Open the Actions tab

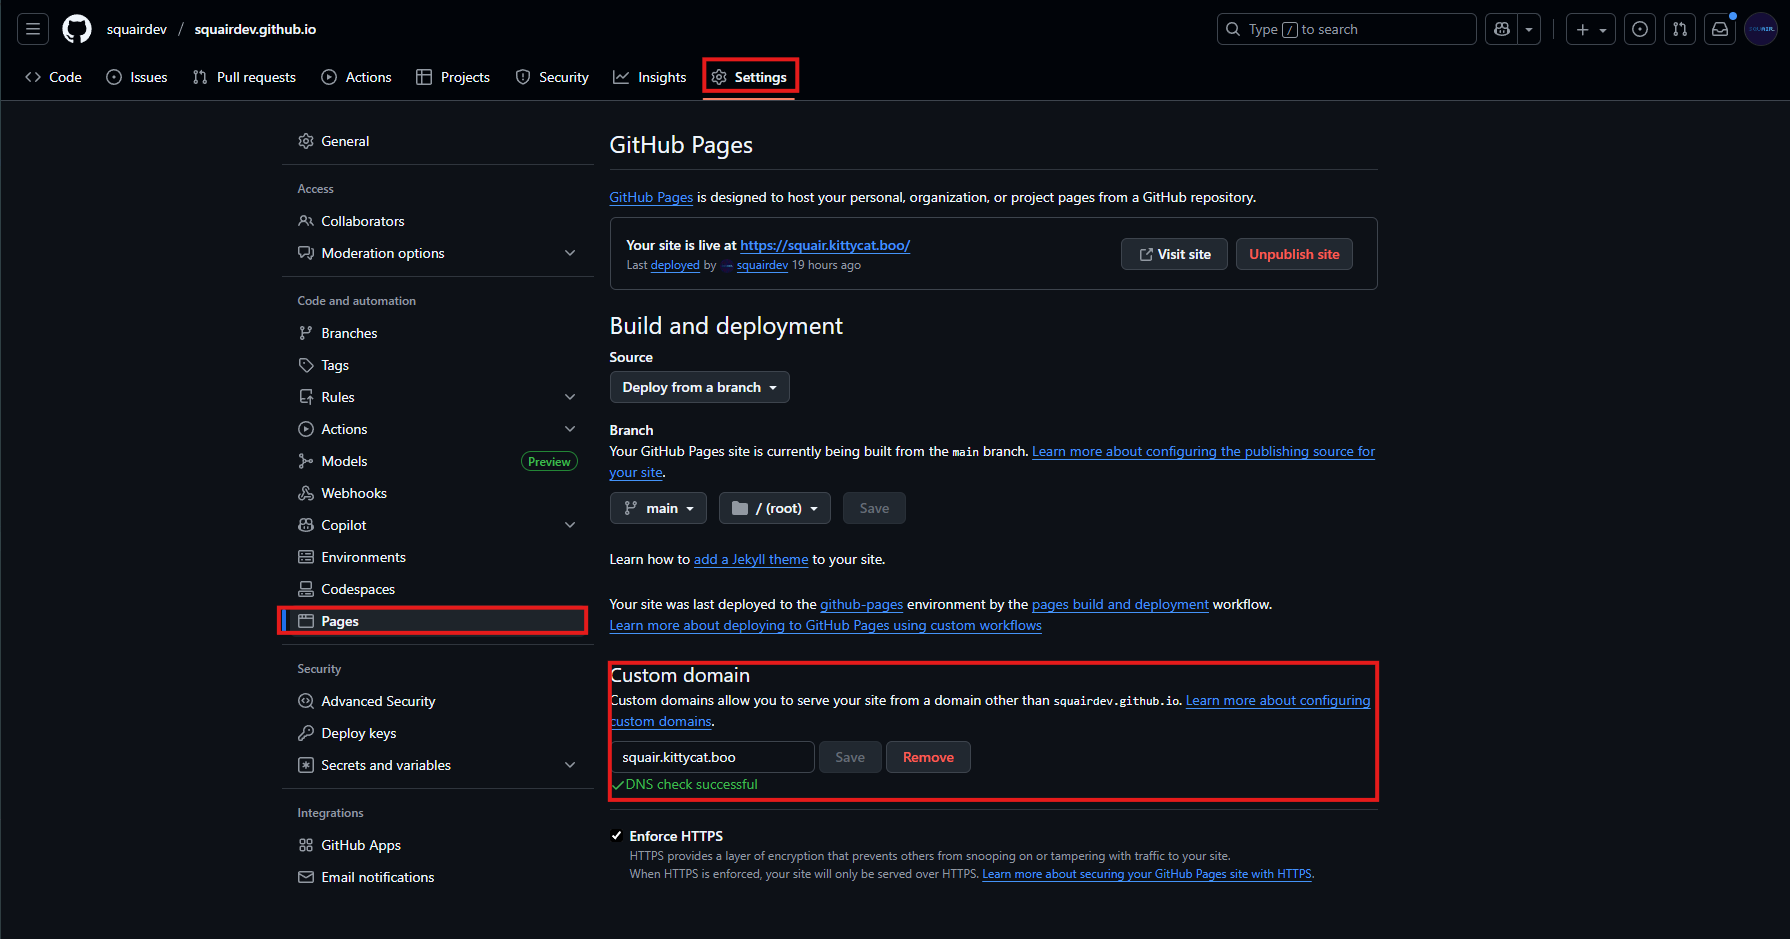356,76
